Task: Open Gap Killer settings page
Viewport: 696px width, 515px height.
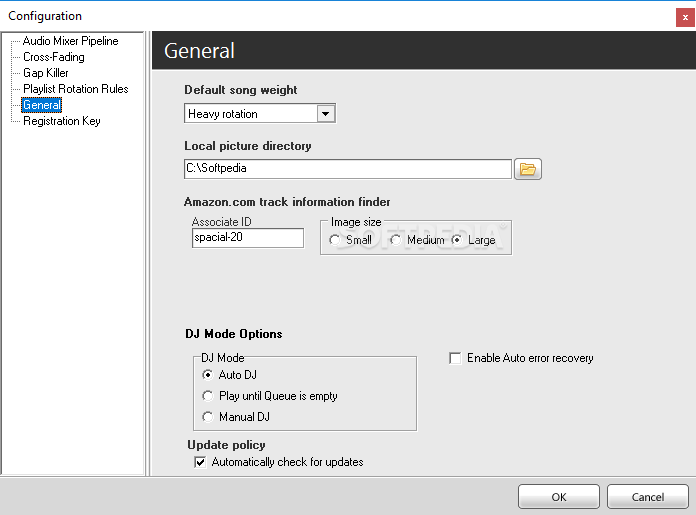Action: pos(46,73)
